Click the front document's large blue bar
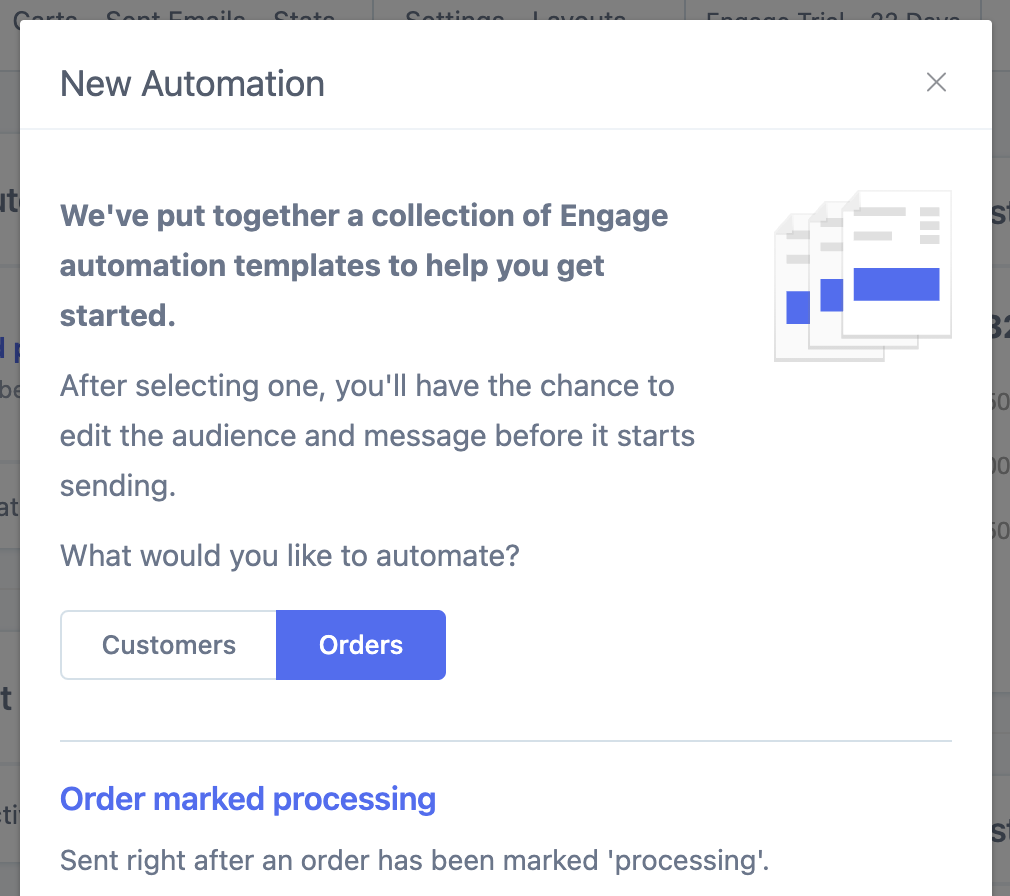The width and height of the screenshot is (1010, 896). click(x=896, y=284)
